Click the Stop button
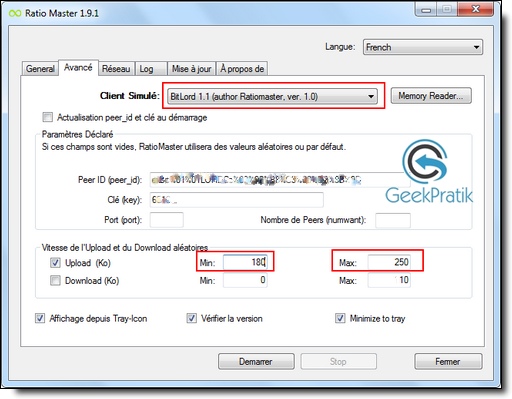This screenshot has width=512, height=399. 338,362
